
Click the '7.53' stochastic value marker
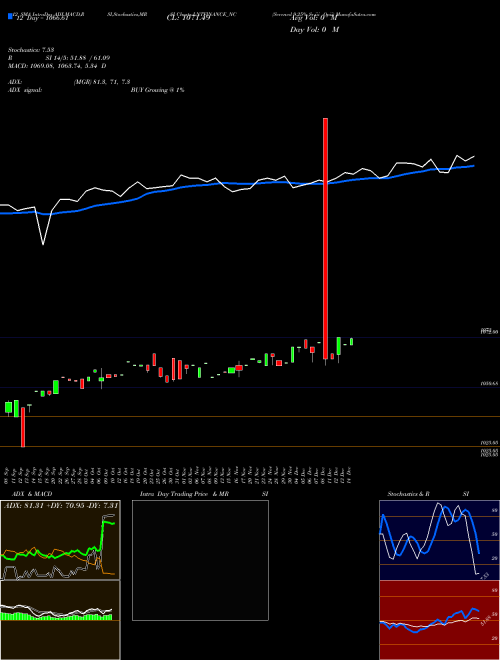click(x=484, y=575)
